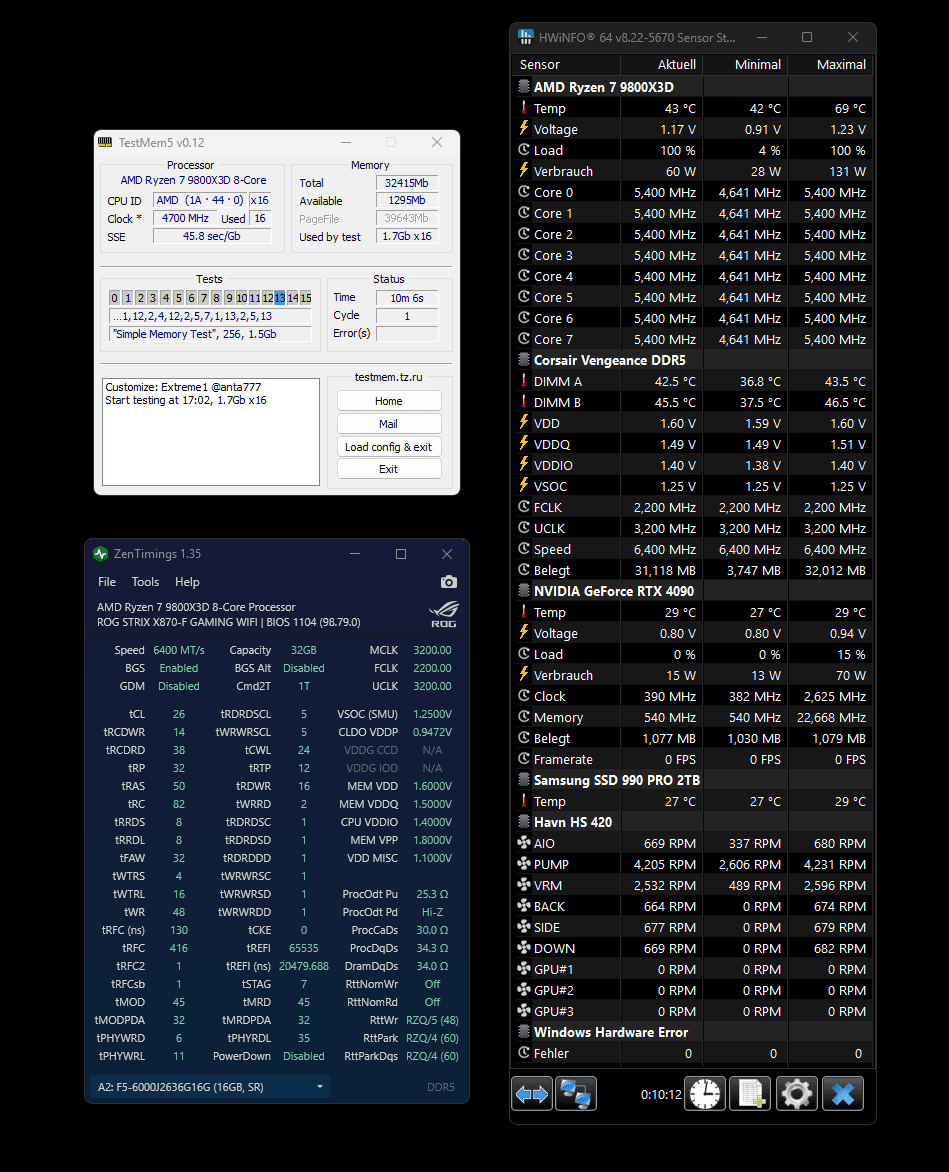The image size is (949, 1172).
Task: Click the Time field showing 10m 6s
Action: click(x=407, y=297)
